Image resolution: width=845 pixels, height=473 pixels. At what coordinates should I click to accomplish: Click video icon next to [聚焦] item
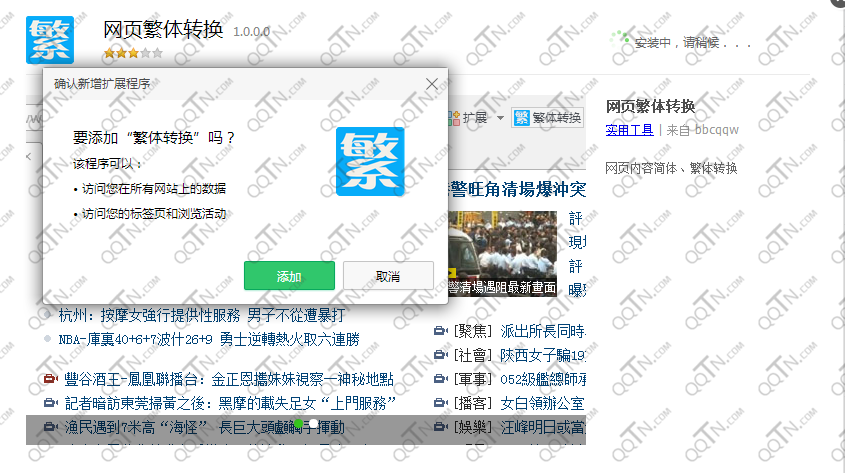point(440,331)
